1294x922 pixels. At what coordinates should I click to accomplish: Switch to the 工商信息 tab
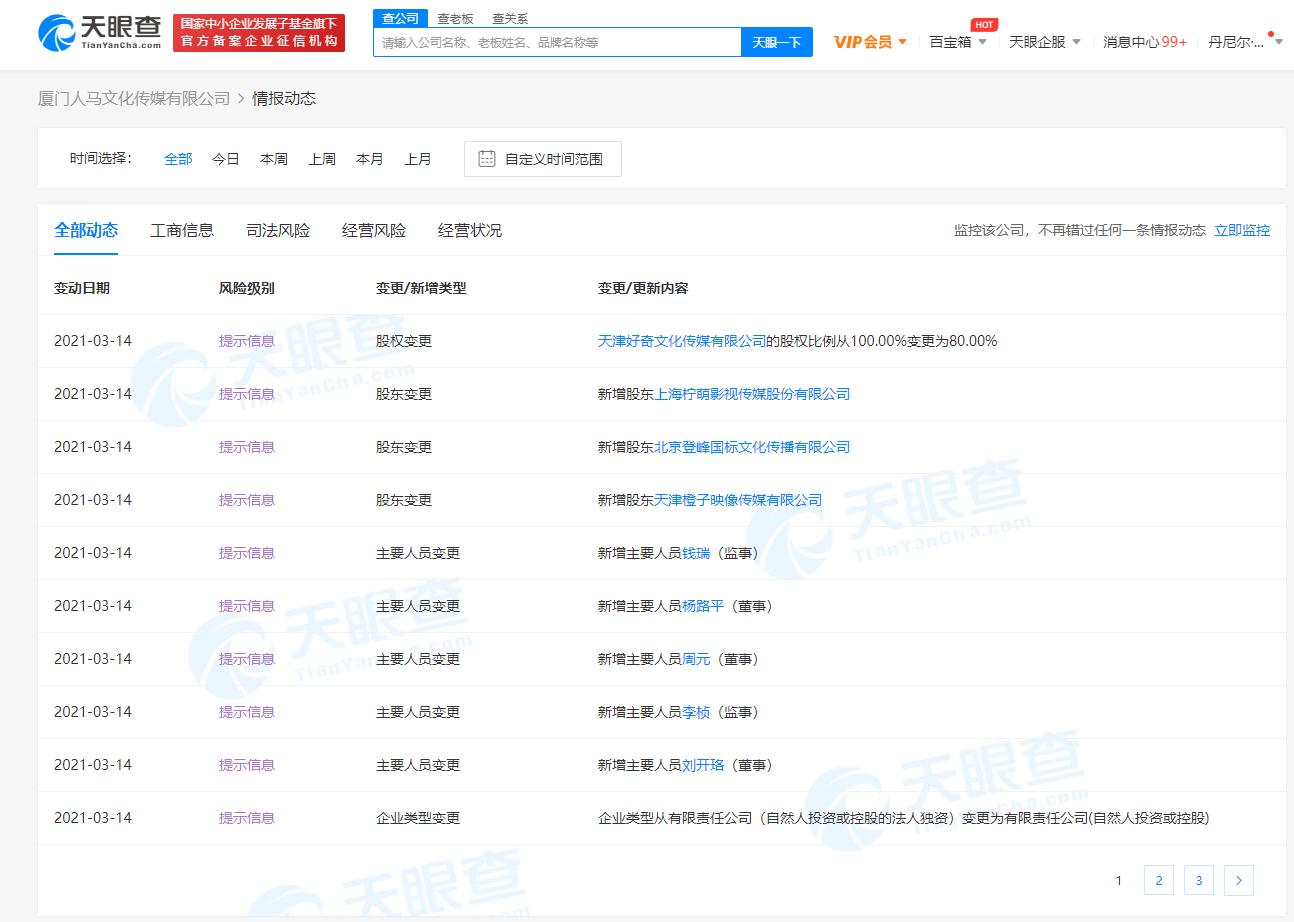click(x=182, y=231)
